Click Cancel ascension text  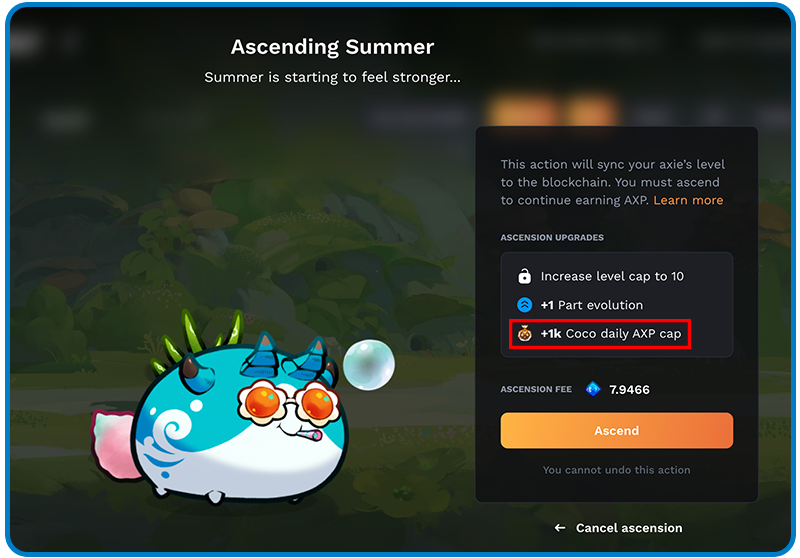click(x=629, y=528)
